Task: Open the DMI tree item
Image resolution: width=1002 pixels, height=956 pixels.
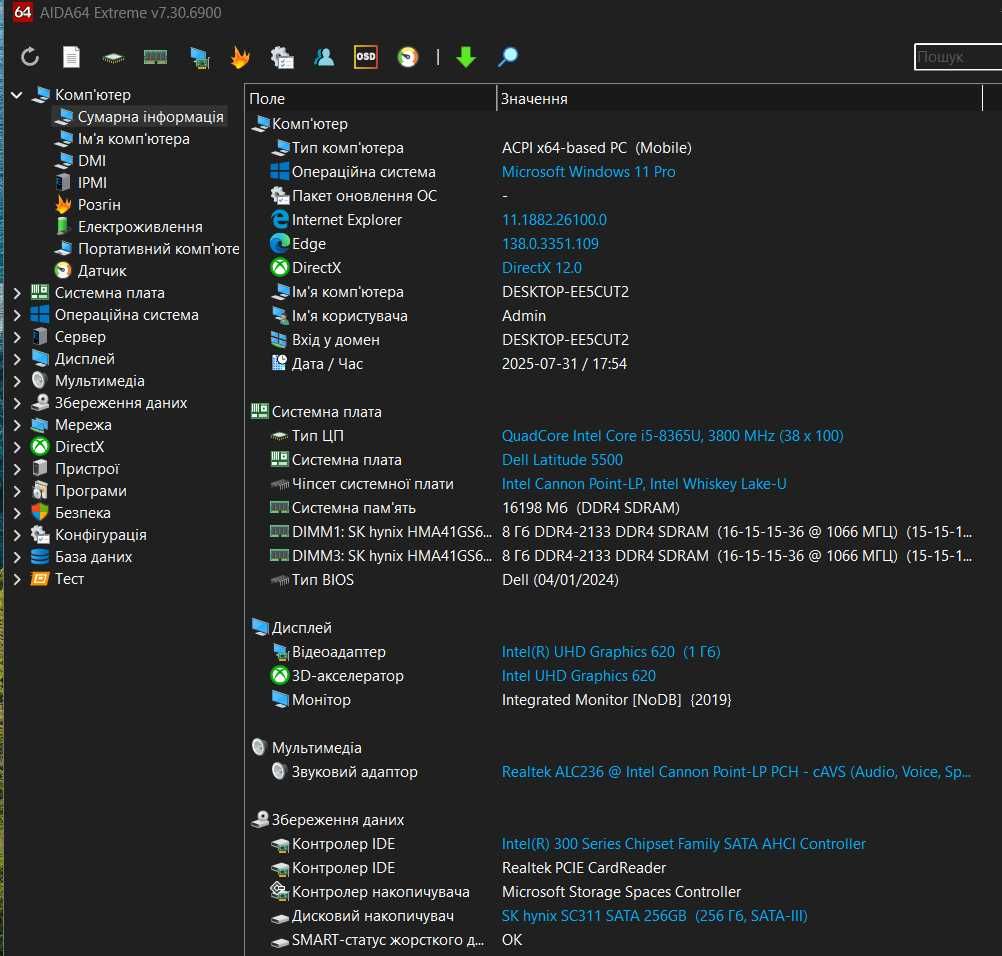Action: 91,161
